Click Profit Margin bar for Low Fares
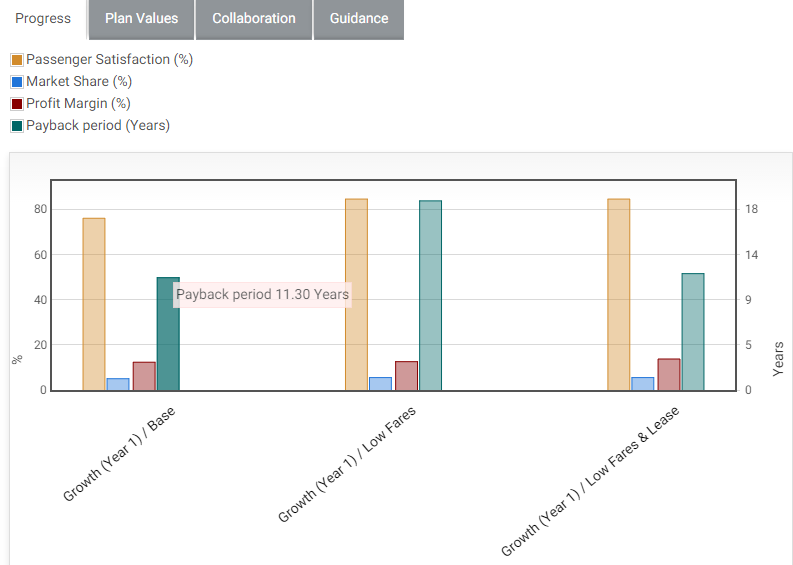793x565 pixels. point(407,376)
